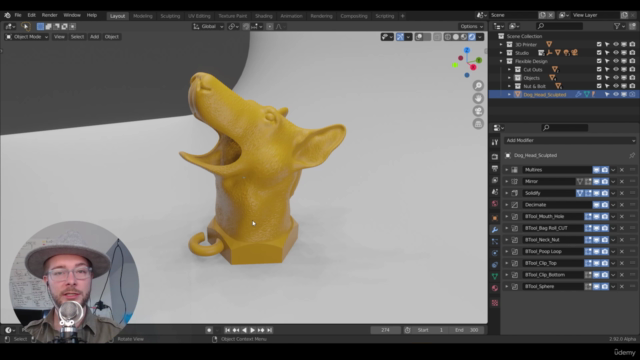
Task: Click the Blender logo menu icon
Action: pyautogui.click(x=7, y=15)
